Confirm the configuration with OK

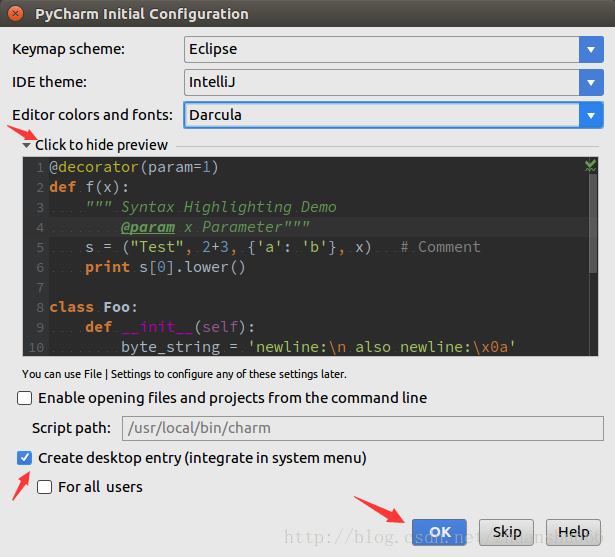point(439,532)
